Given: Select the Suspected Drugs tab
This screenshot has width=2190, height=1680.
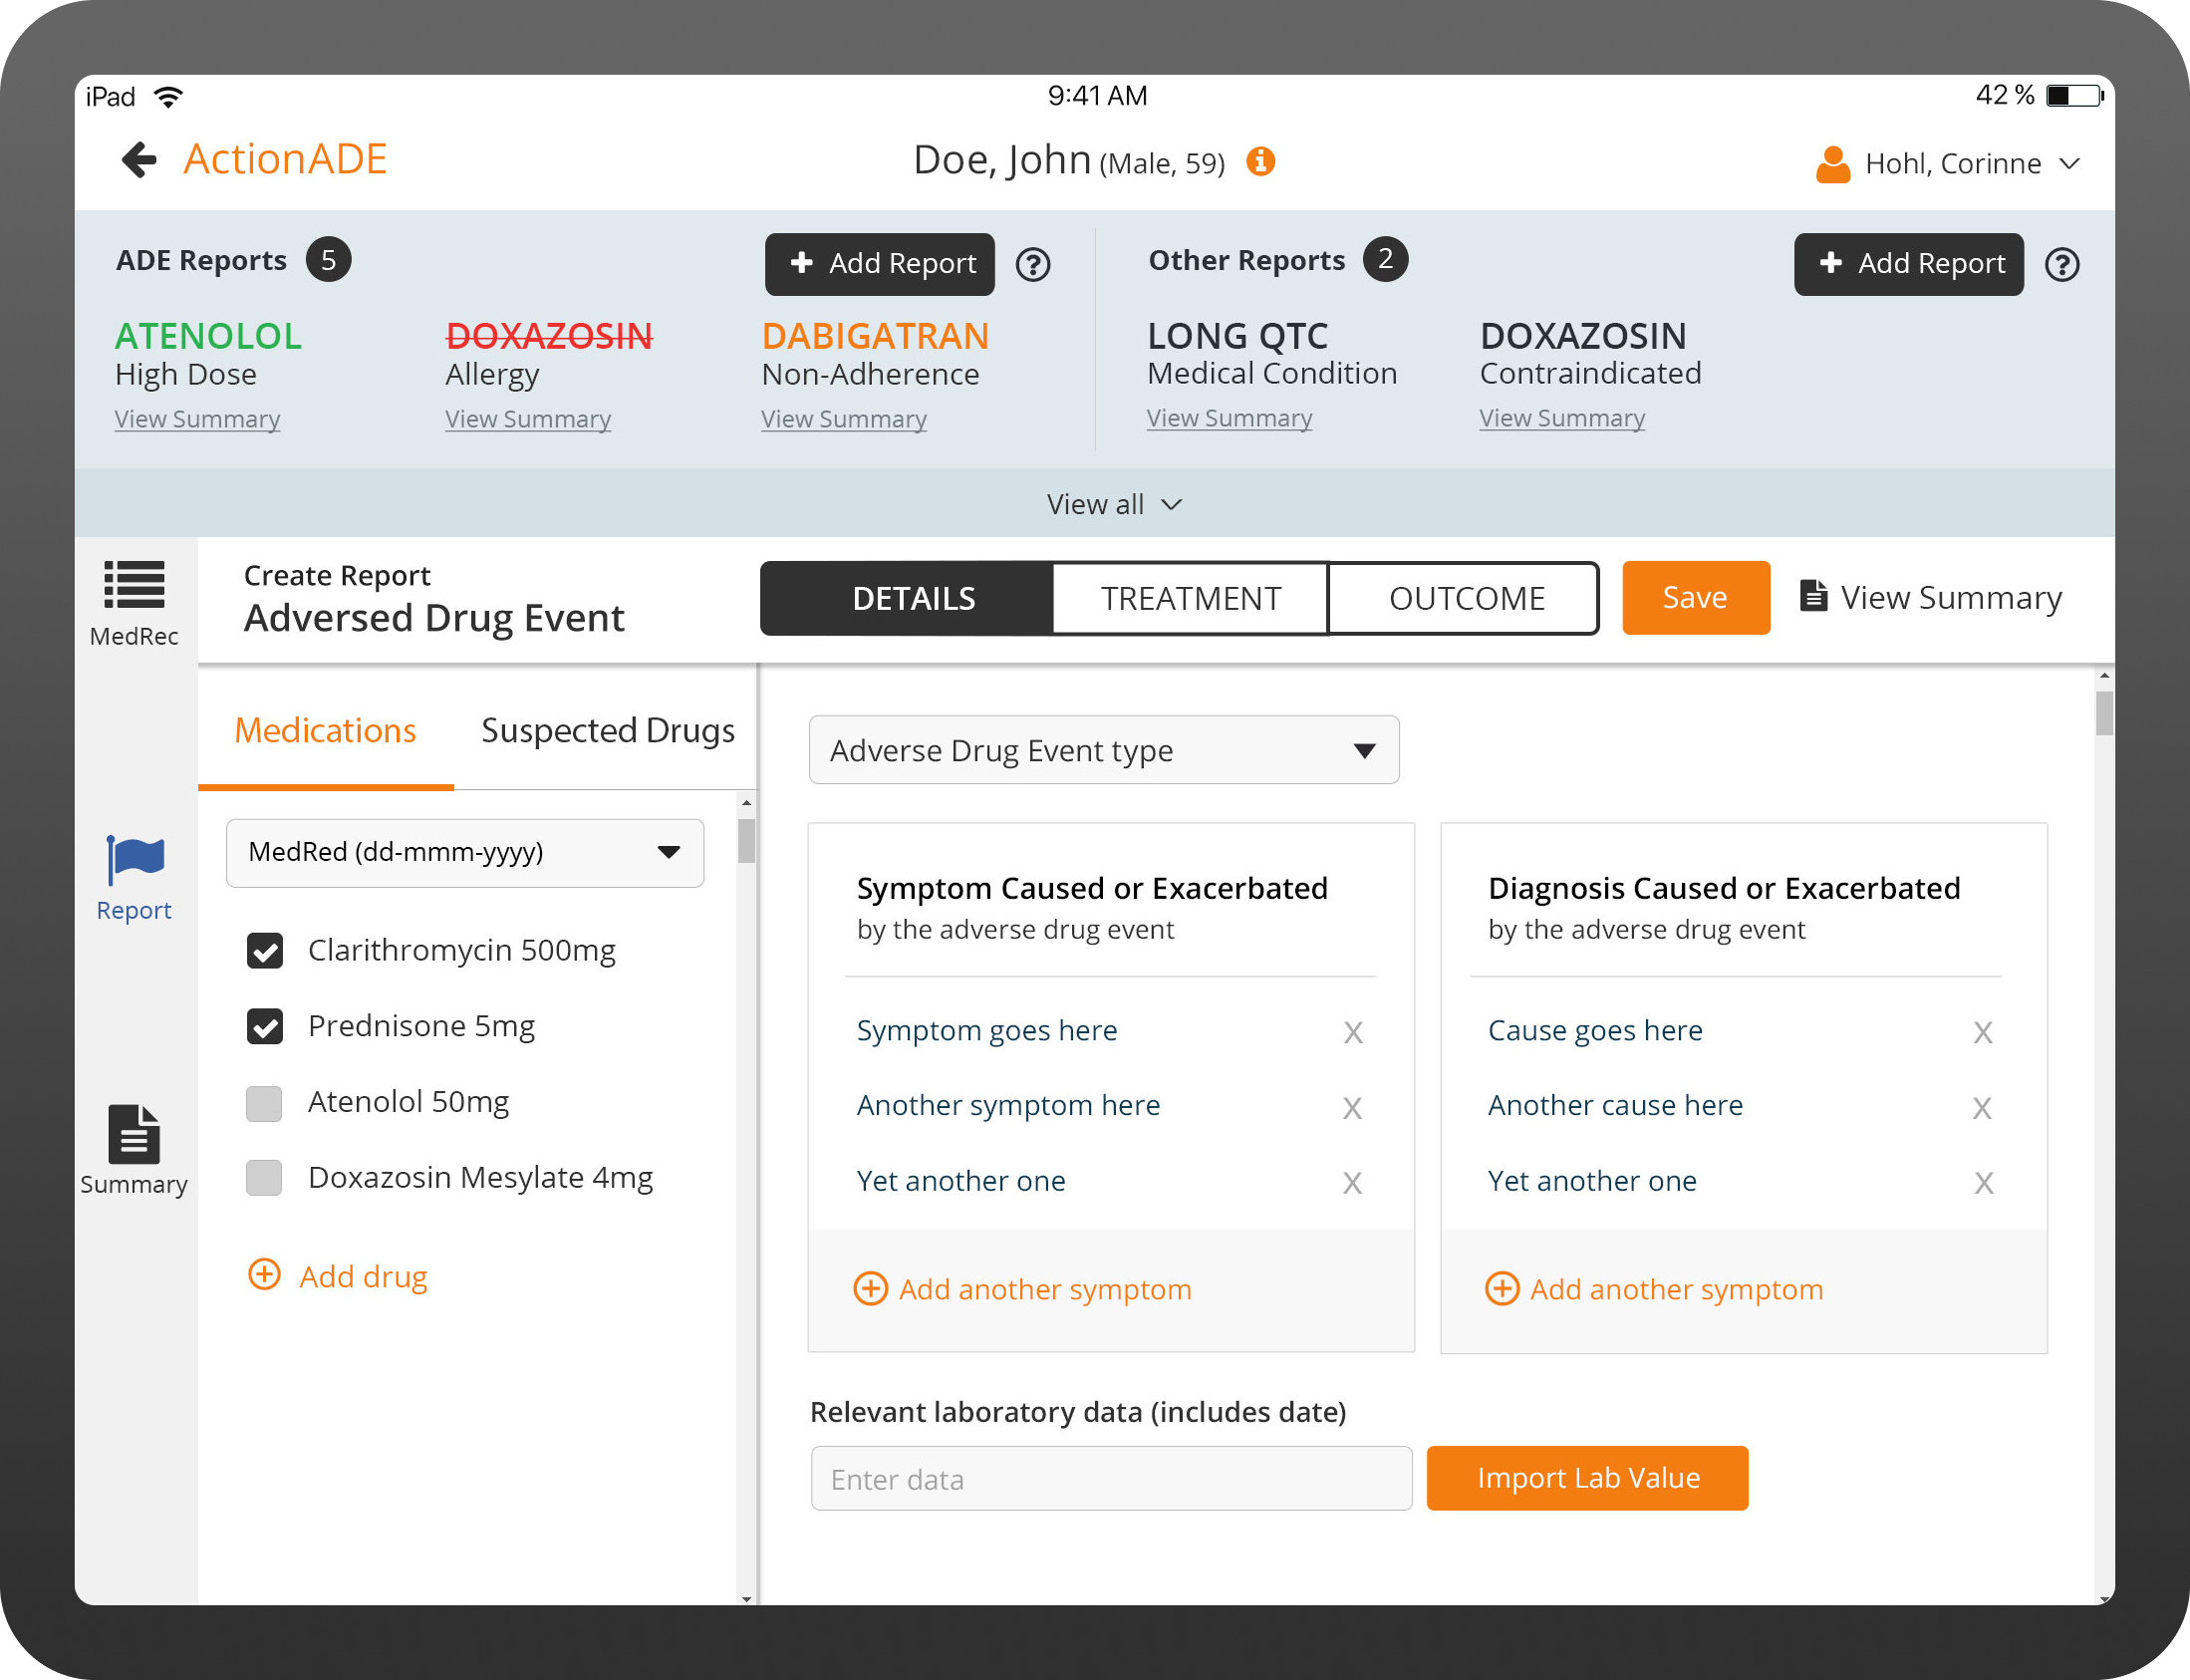Looking at the screenshot, I should coord(607,731).
